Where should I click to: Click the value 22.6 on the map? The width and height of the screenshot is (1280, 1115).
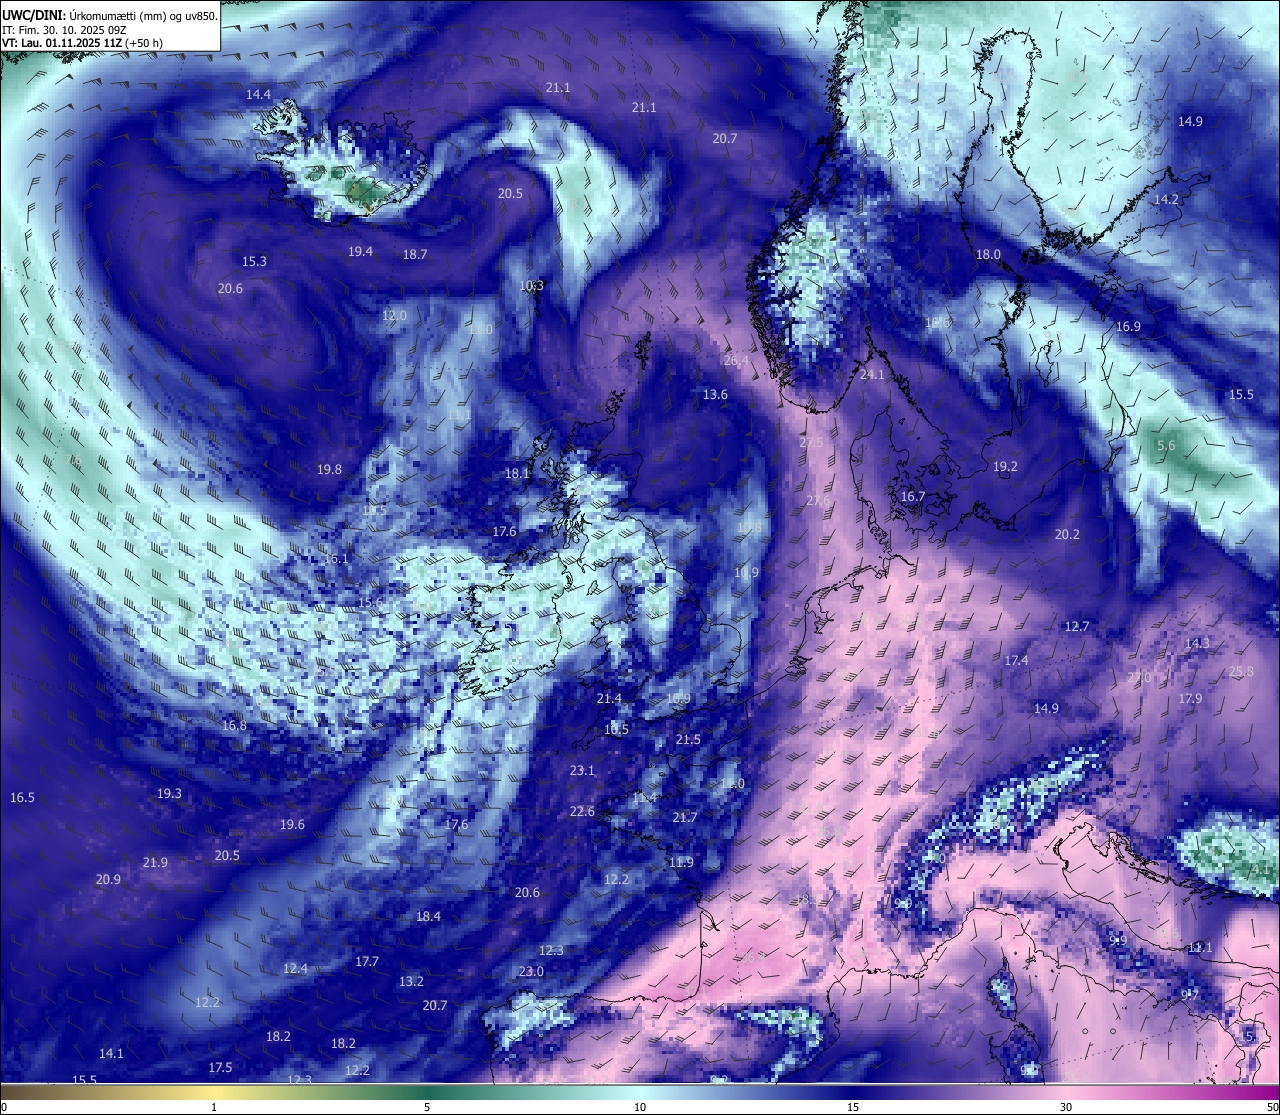582,811
